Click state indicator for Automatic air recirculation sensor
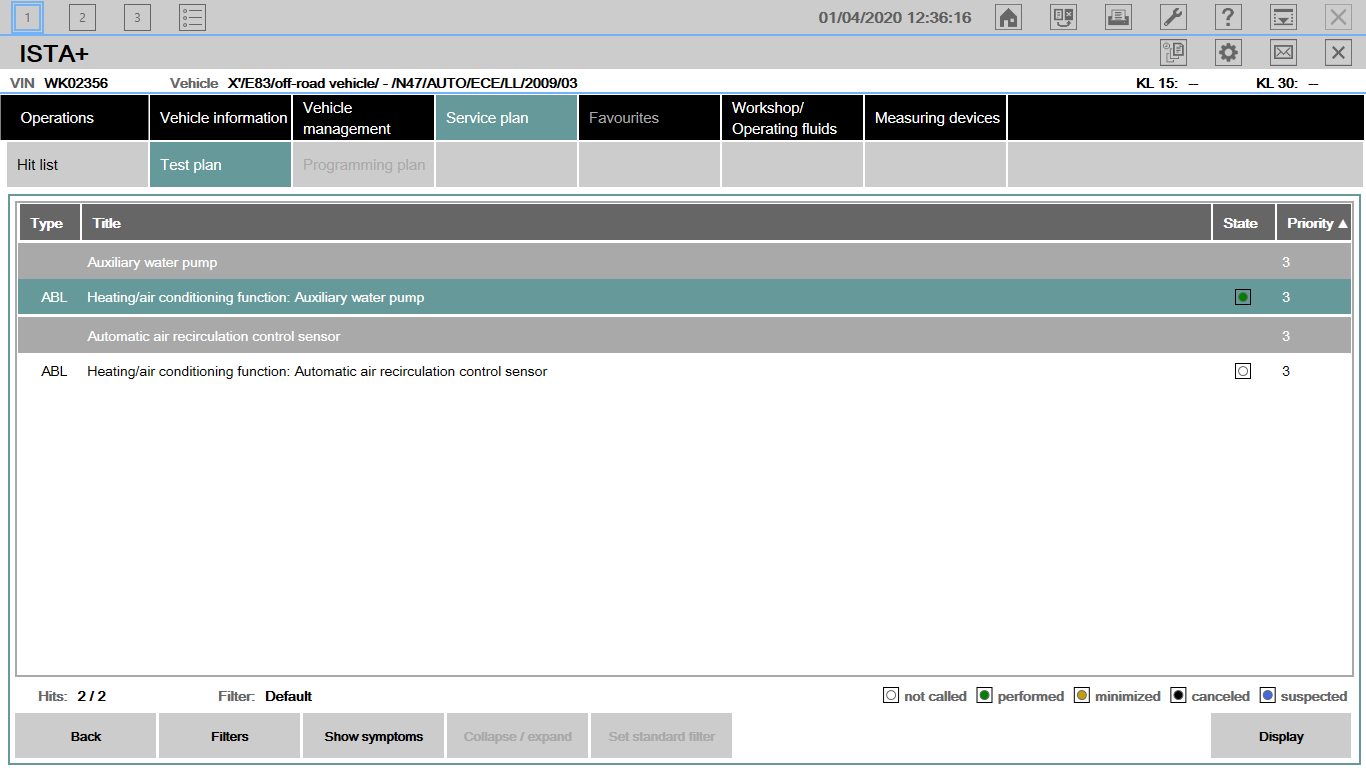The width and height of the screenshot is (1366, 768). (1242, 371)
